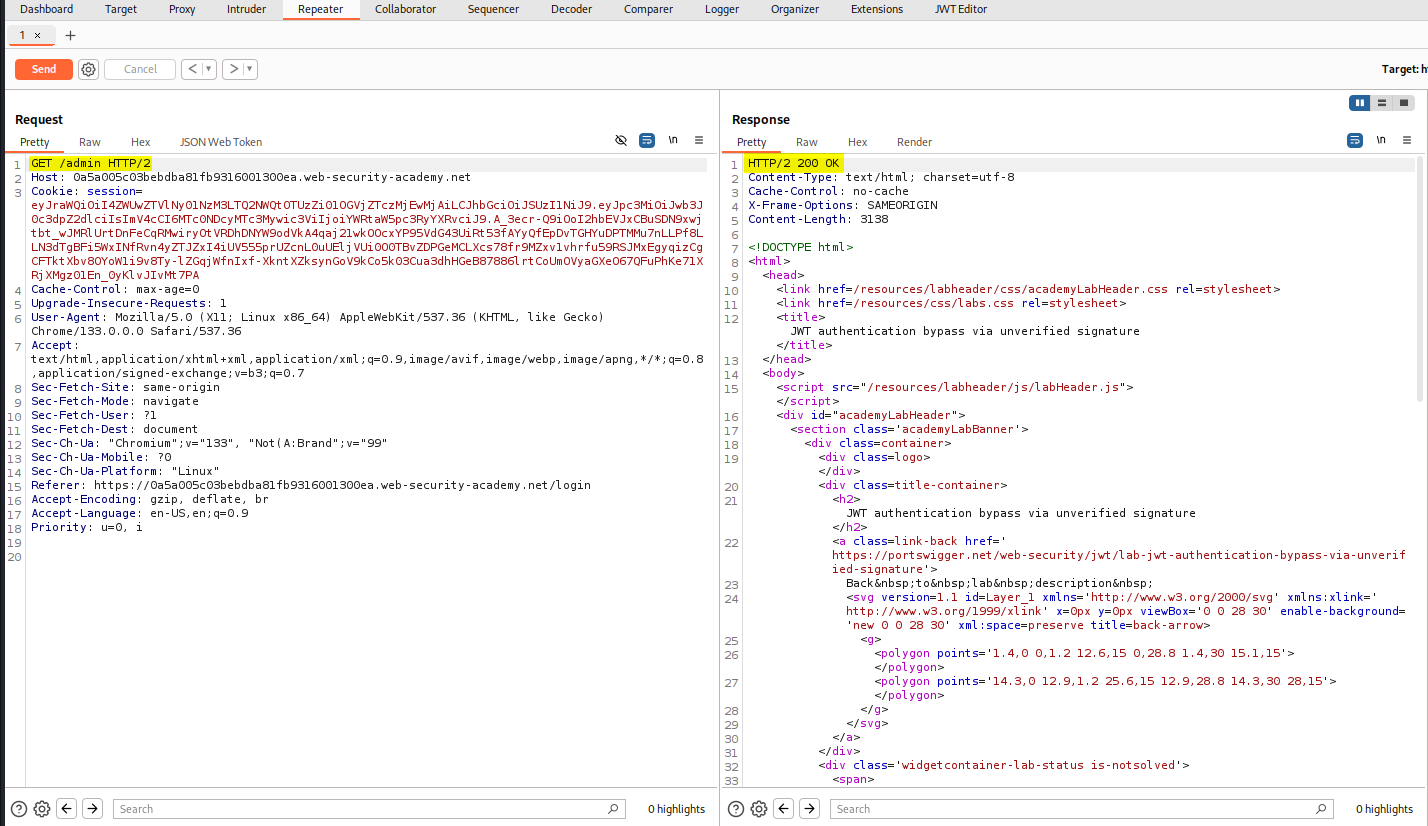Click the Target label at top right
The image size is (1428, 826).
pos(1402,69)
